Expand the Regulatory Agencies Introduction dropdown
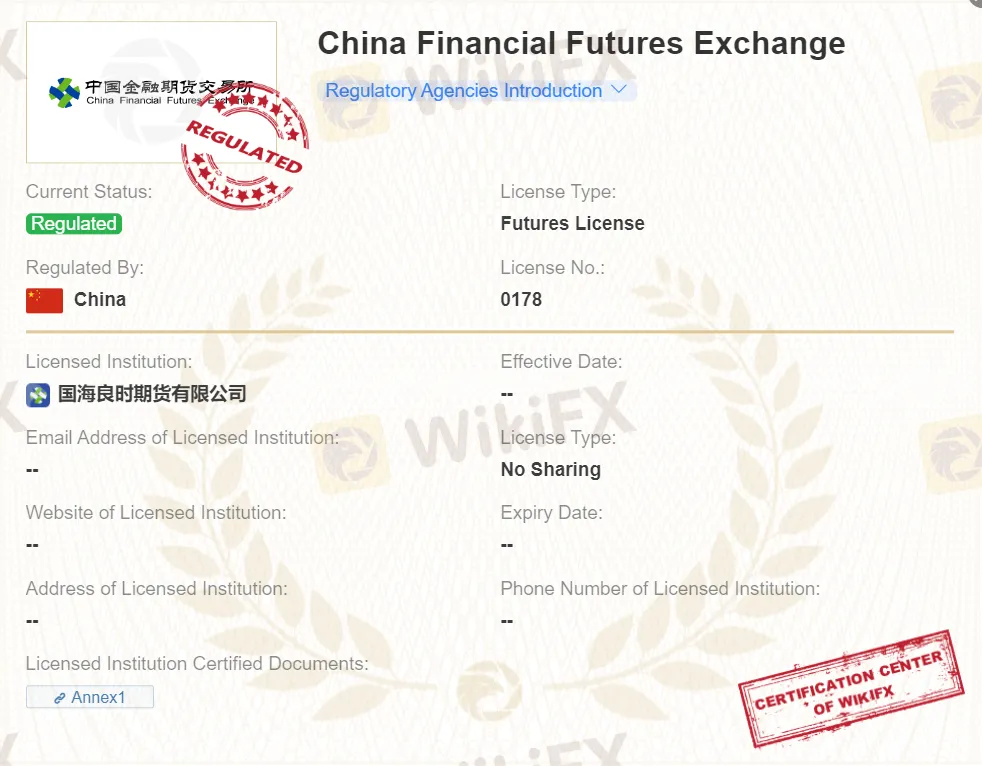 [464, 91]
